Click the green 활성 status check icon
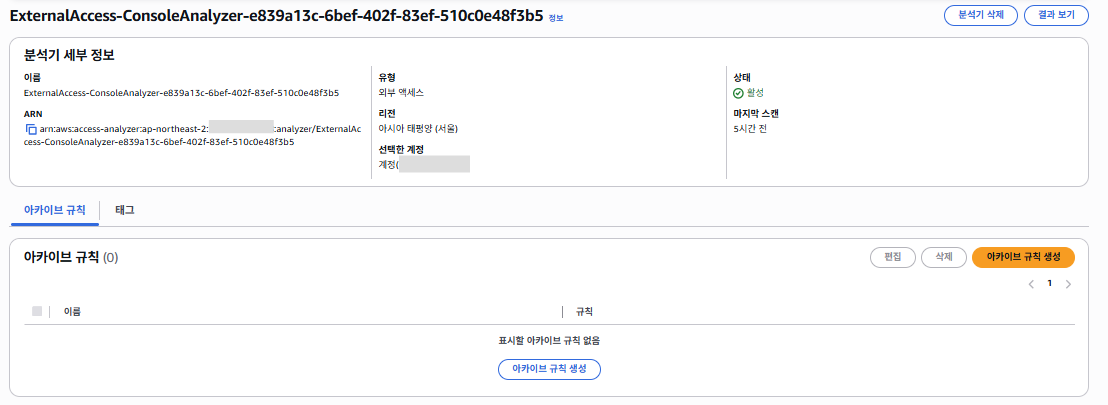This screenshot has width=1108, height=405. 738,93
